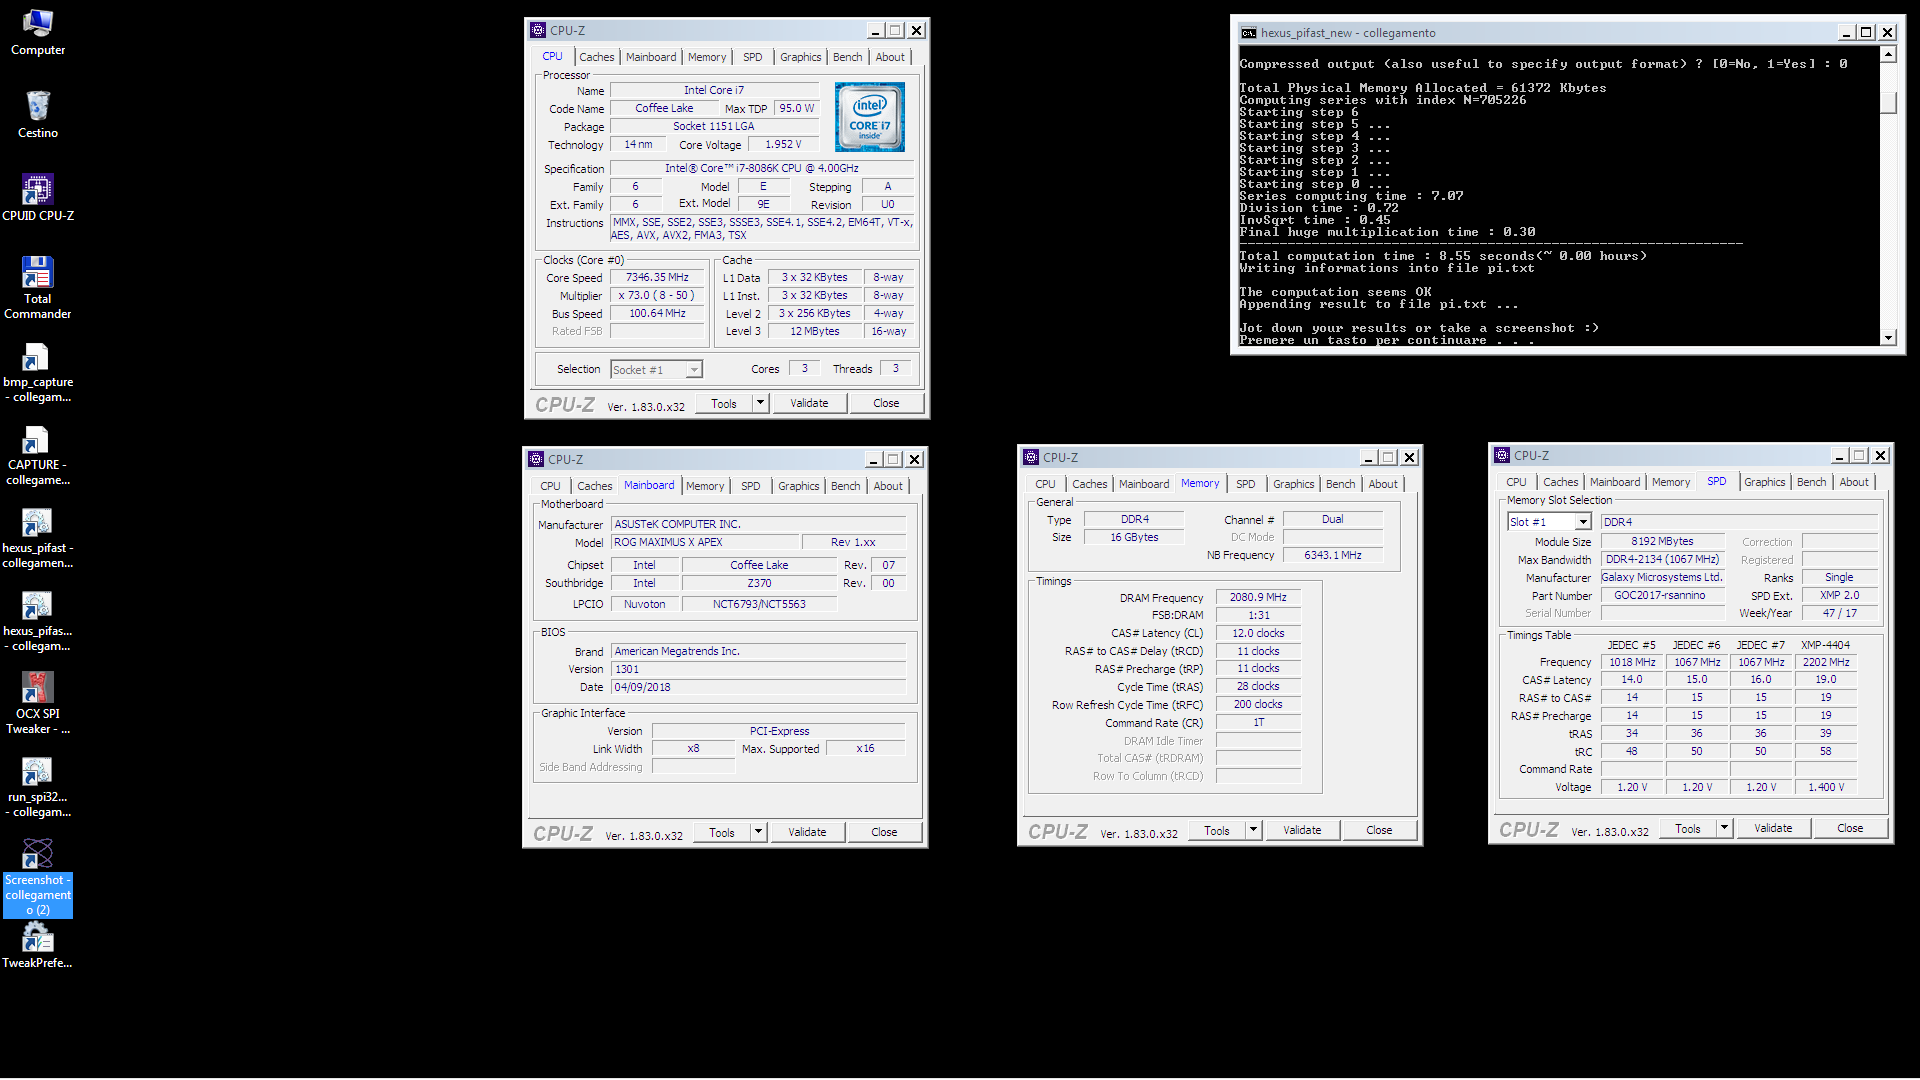Switch to Caches tab in top CPU-Z window
This screenshot has width=1920, height=1080.
596,57
